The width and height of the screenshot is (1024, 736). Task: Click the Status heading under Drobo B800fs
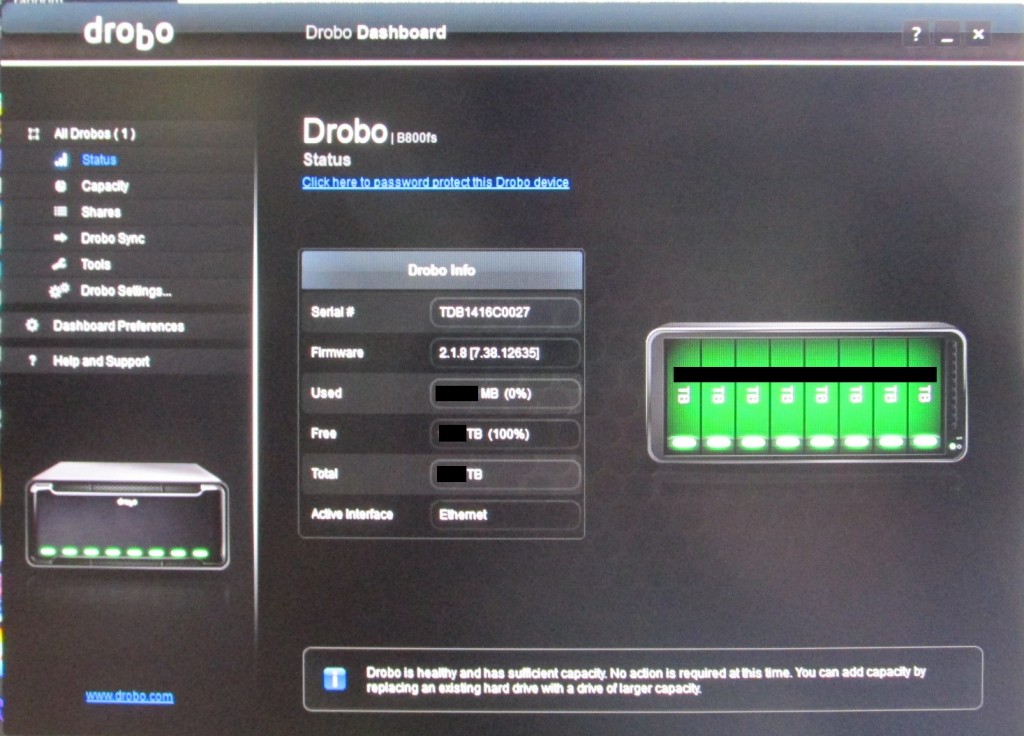pos(327,160)
